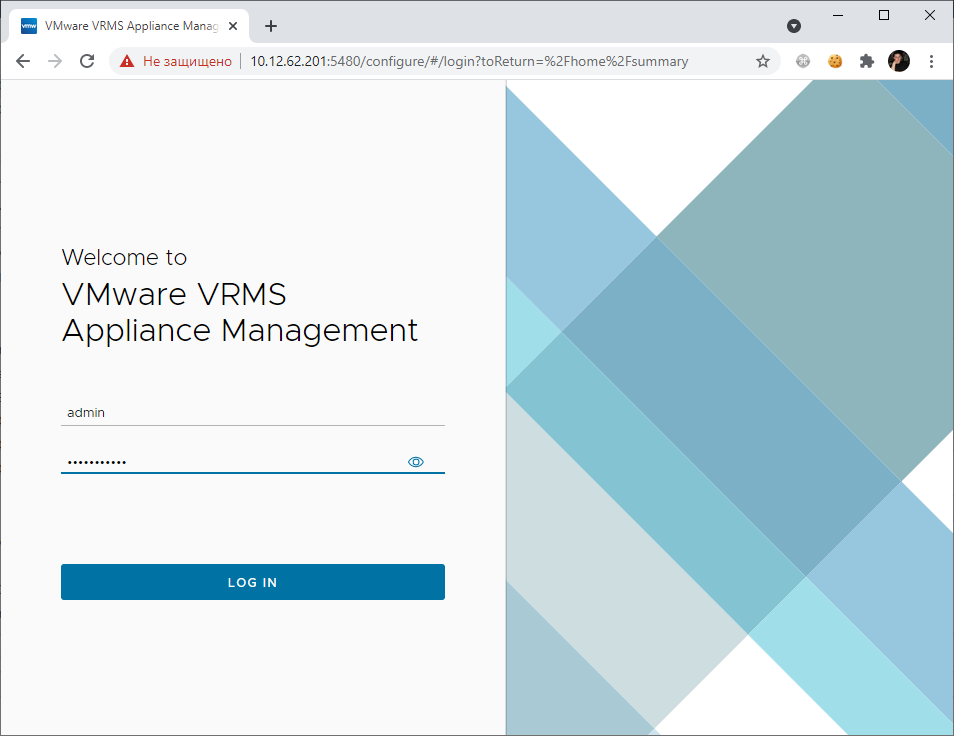Screen dimensions: 954x736
Task: Click the 'Appliance Management' title text
Action: (x=240, y=332)
